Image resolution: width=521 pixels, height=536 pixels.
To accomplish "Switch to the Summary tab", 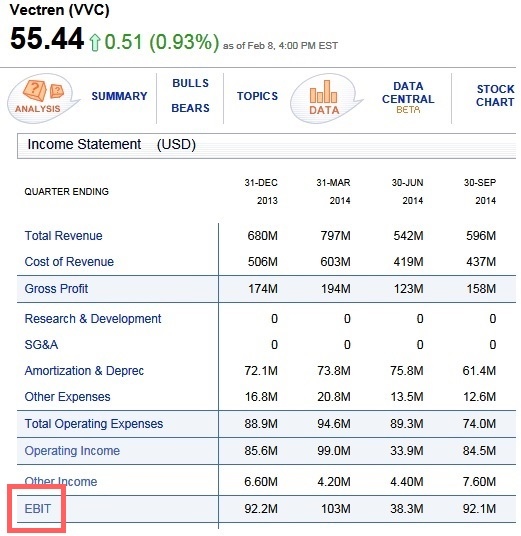I will click(119, 96).
